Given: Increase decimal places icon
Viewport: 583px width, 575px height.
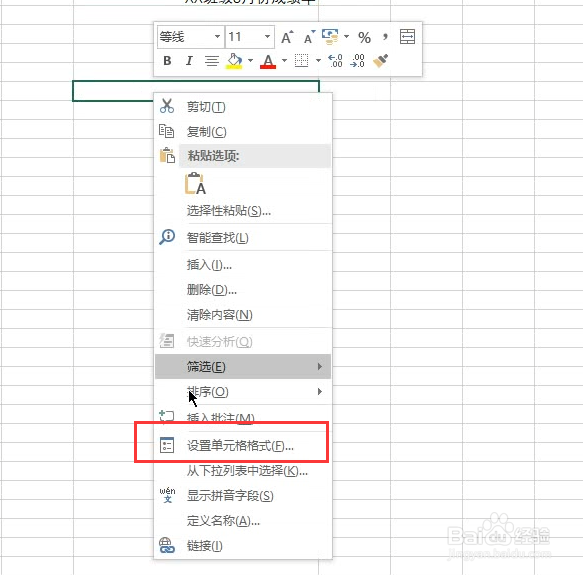Looking at the screenshot, I should [335, 61].
